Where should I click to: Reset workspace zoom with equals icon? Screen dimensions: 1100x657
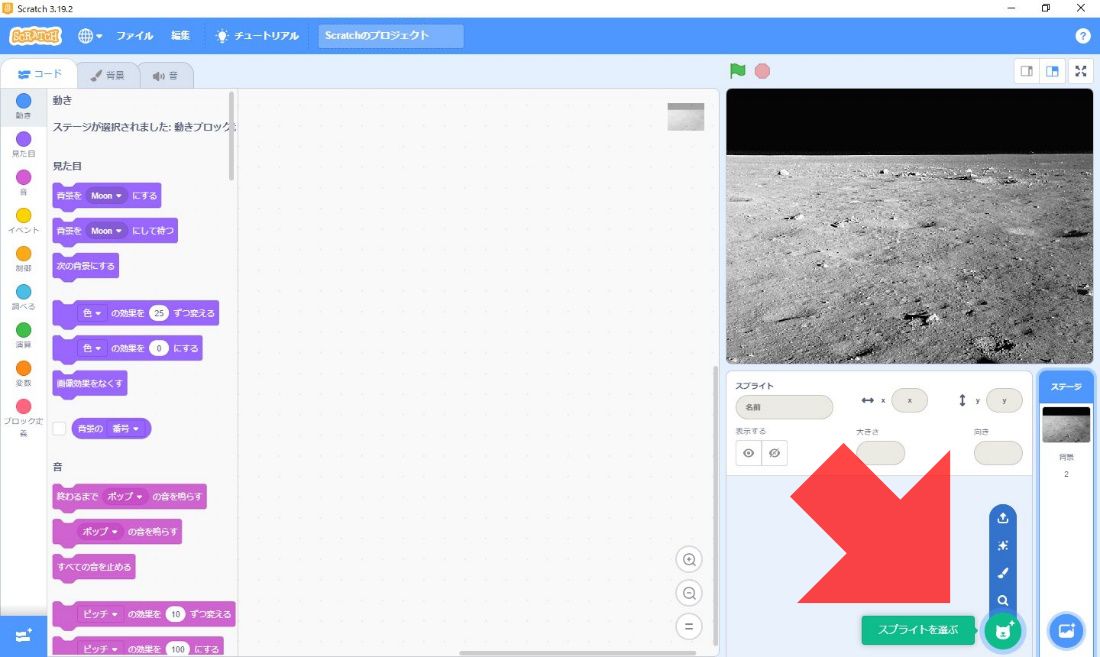pos(689,626)
